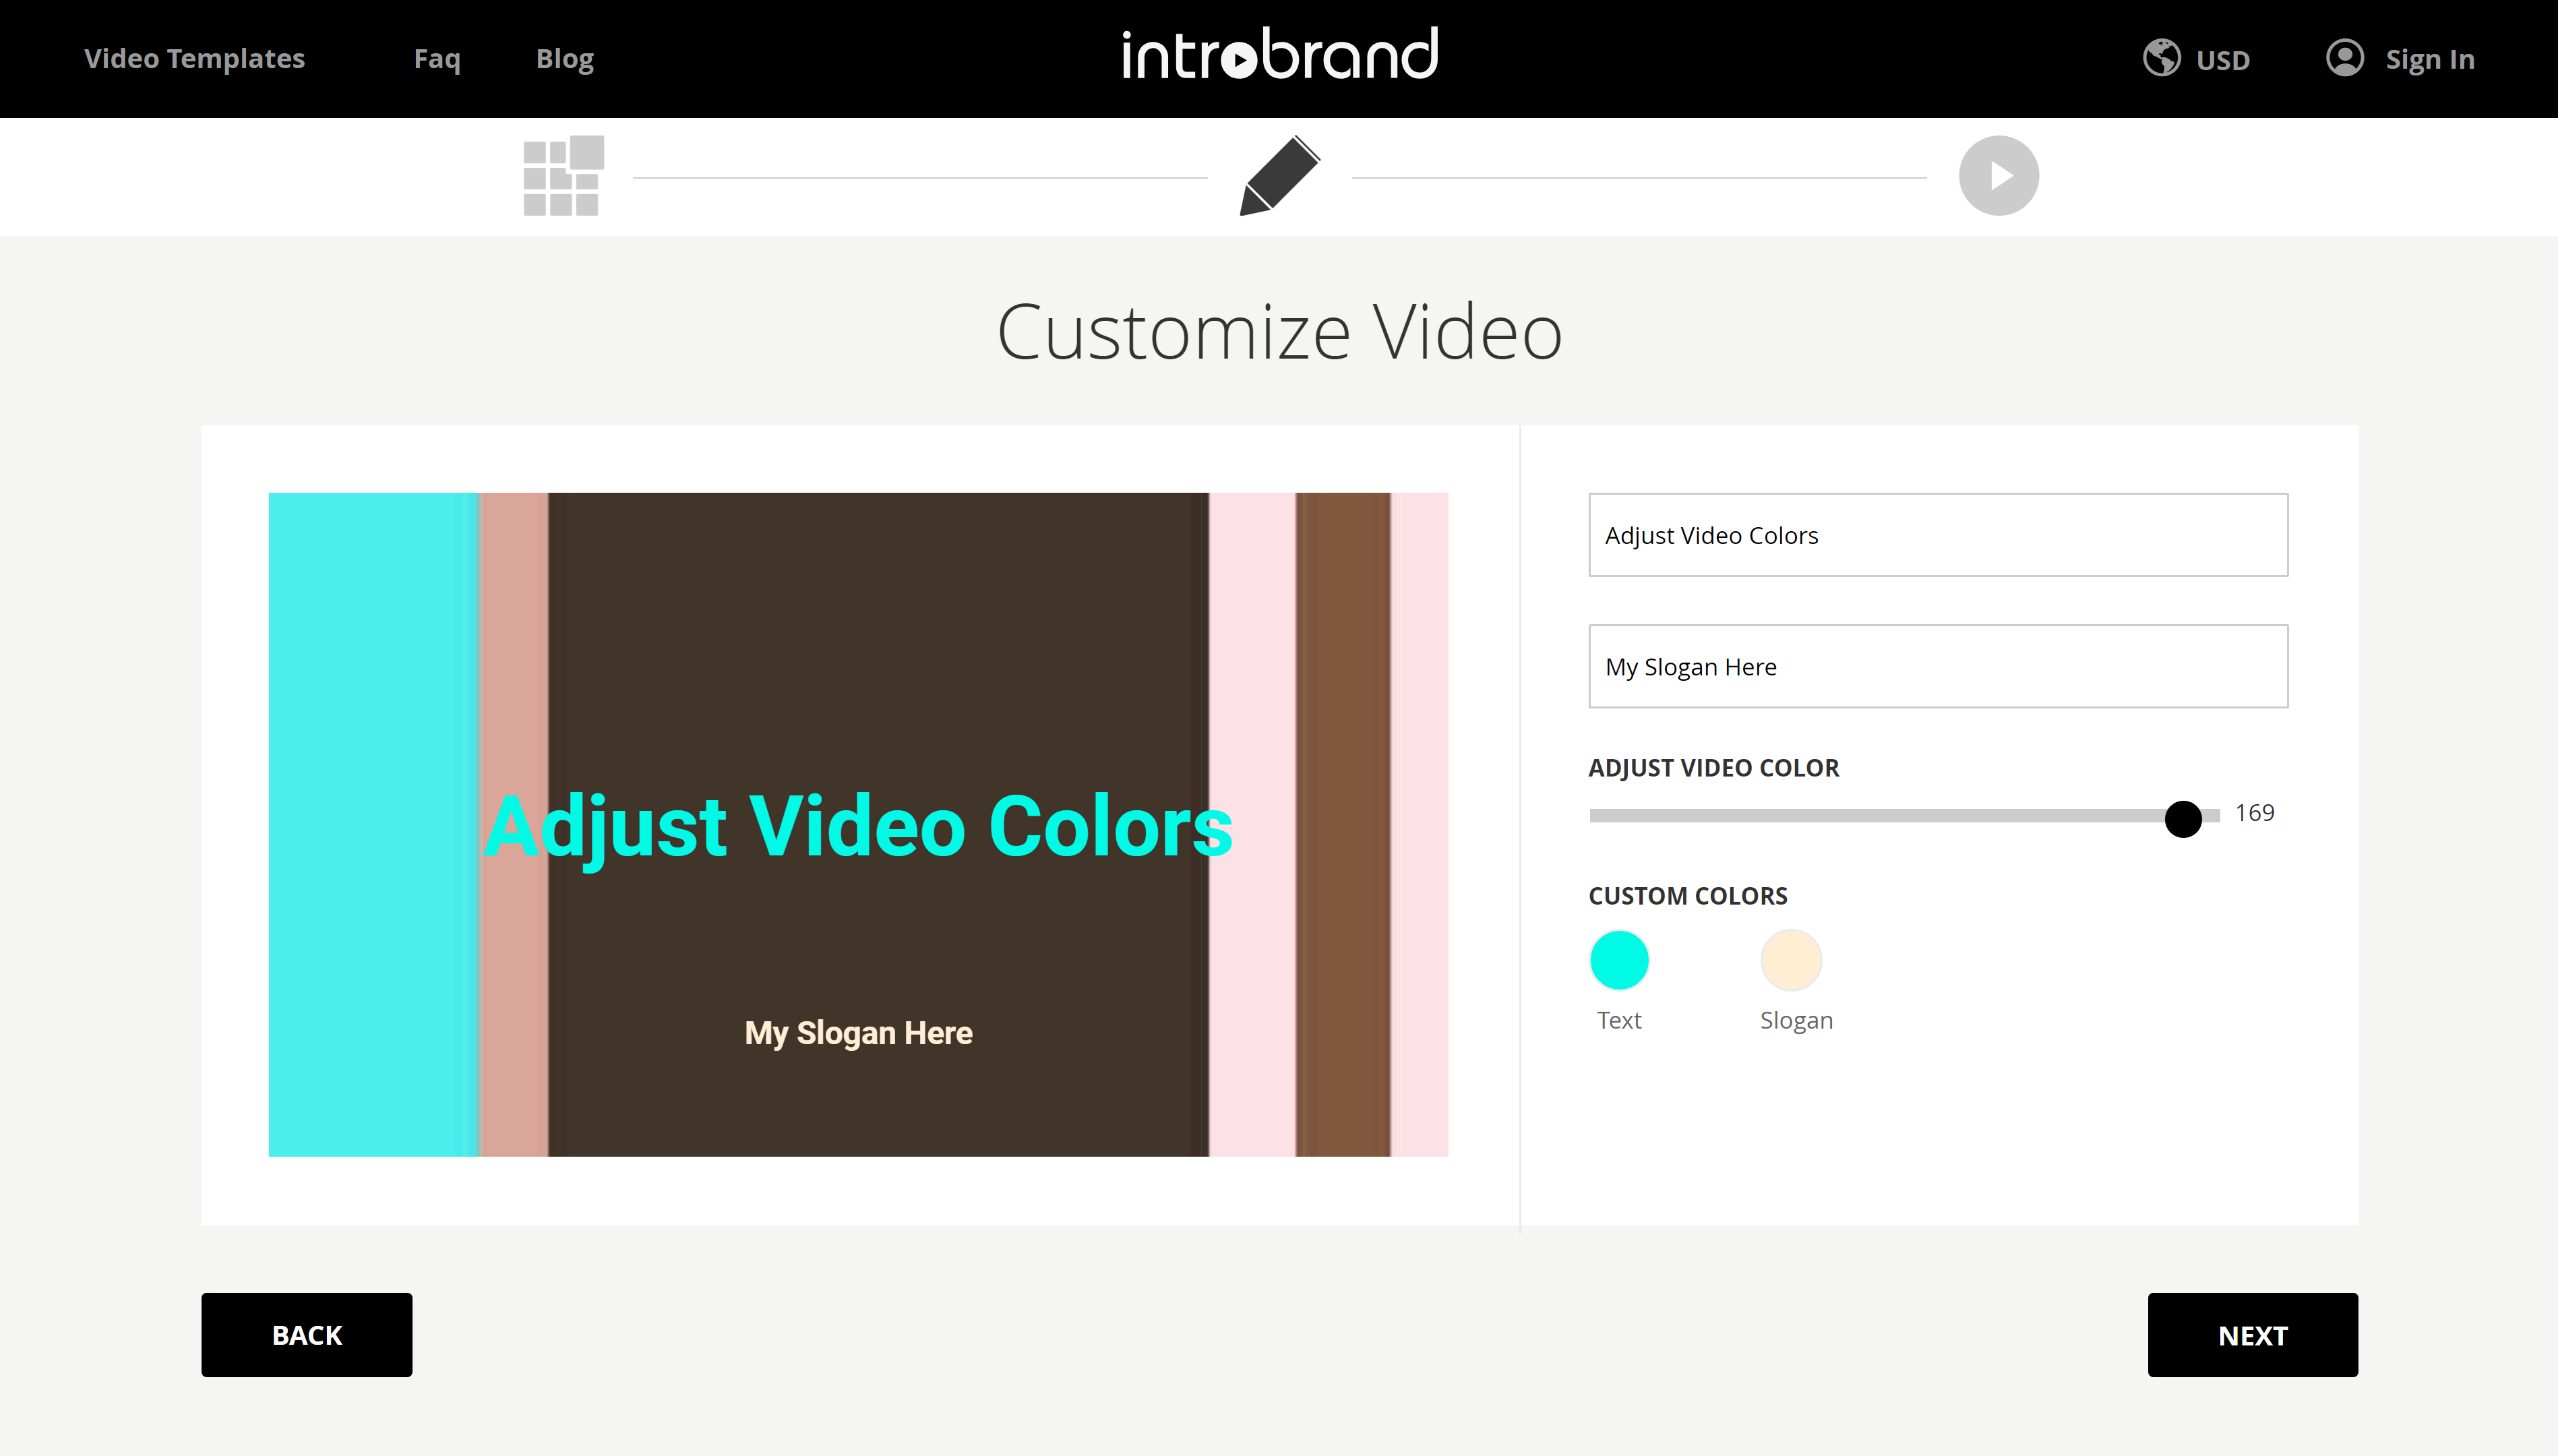Click the Adjust Video Colors title field
2558x1456 pixels.
point(1937,535)
